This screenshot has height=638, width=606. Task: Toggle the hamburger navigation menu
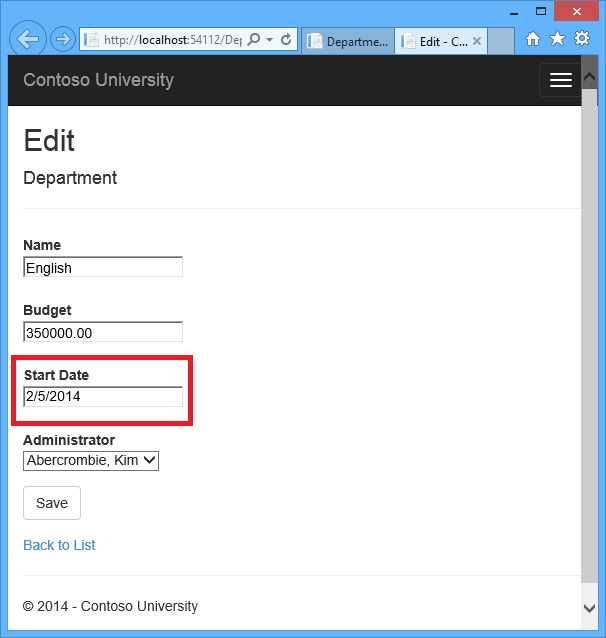coord(560,80)
